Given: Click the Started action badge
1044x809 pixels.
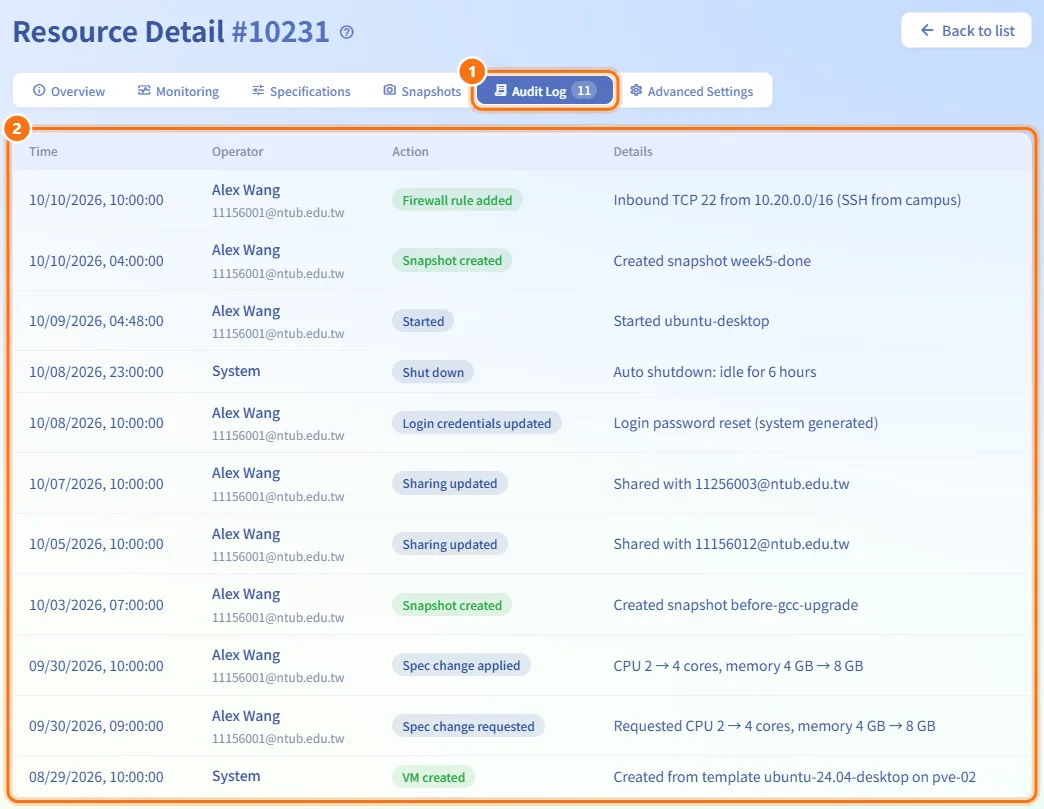Looking at the screenshot, I should (423, 322).
